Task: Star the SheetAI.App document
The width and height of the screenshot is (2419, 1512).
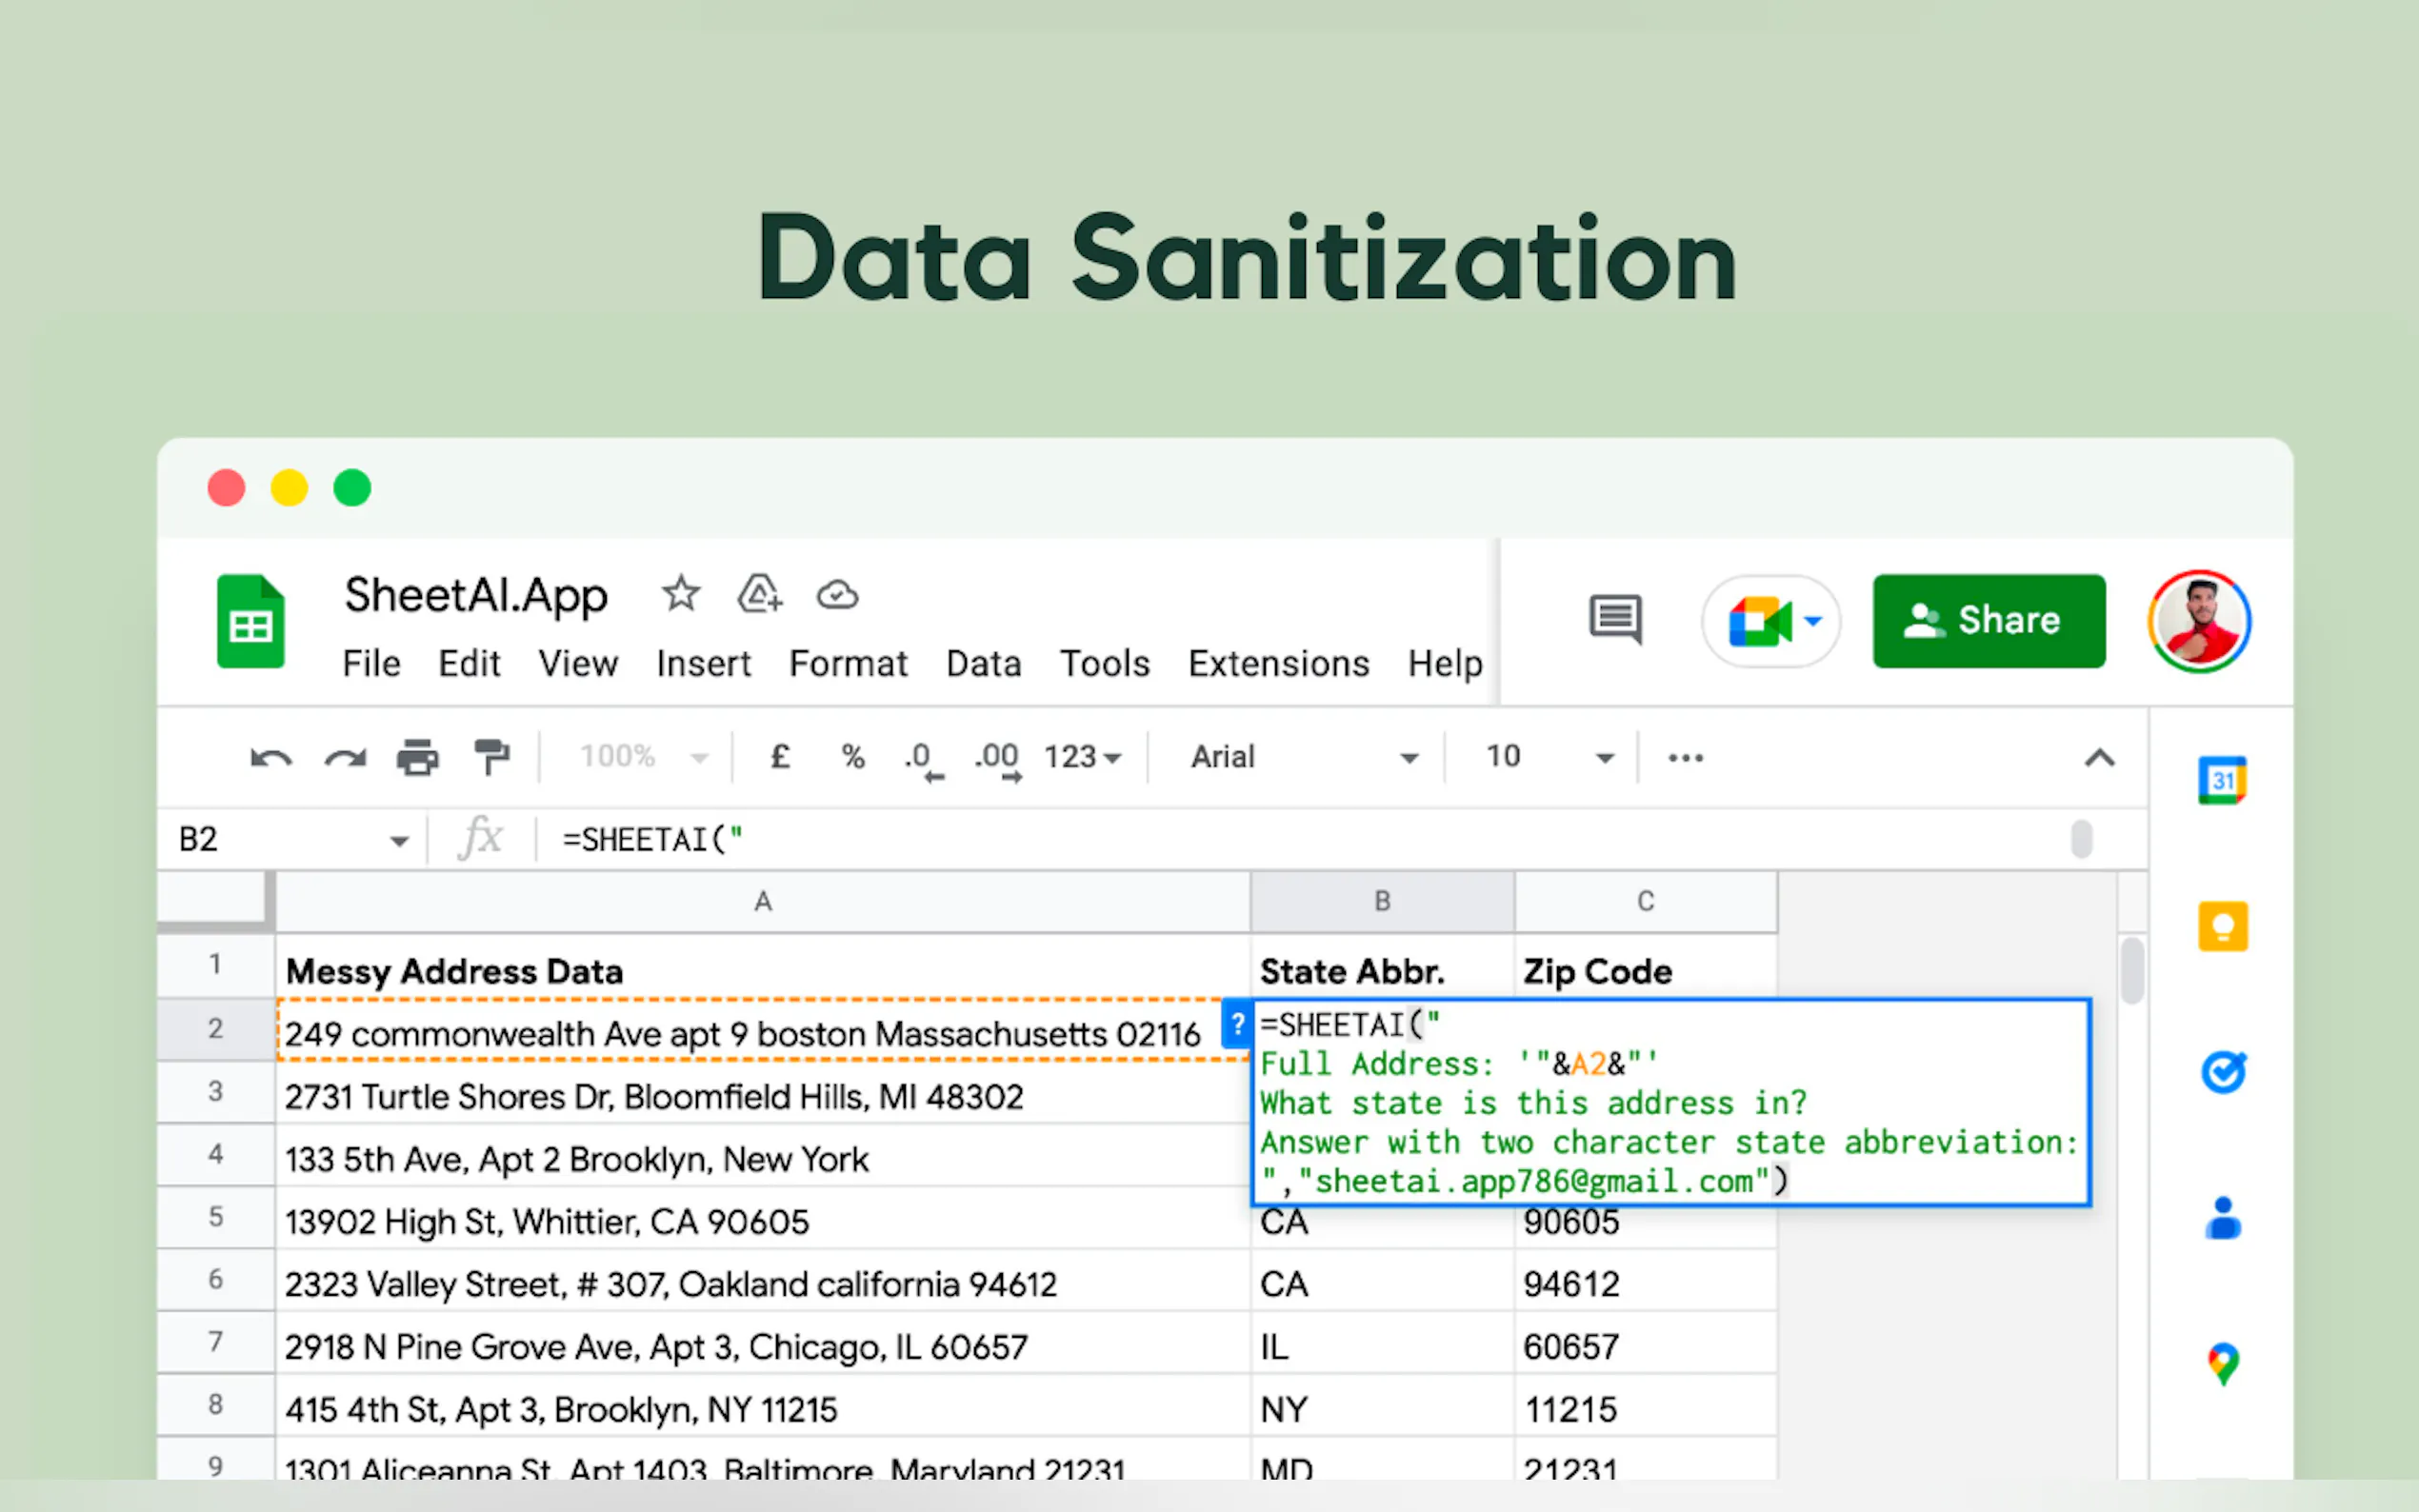Action: [x=681, y=594]
